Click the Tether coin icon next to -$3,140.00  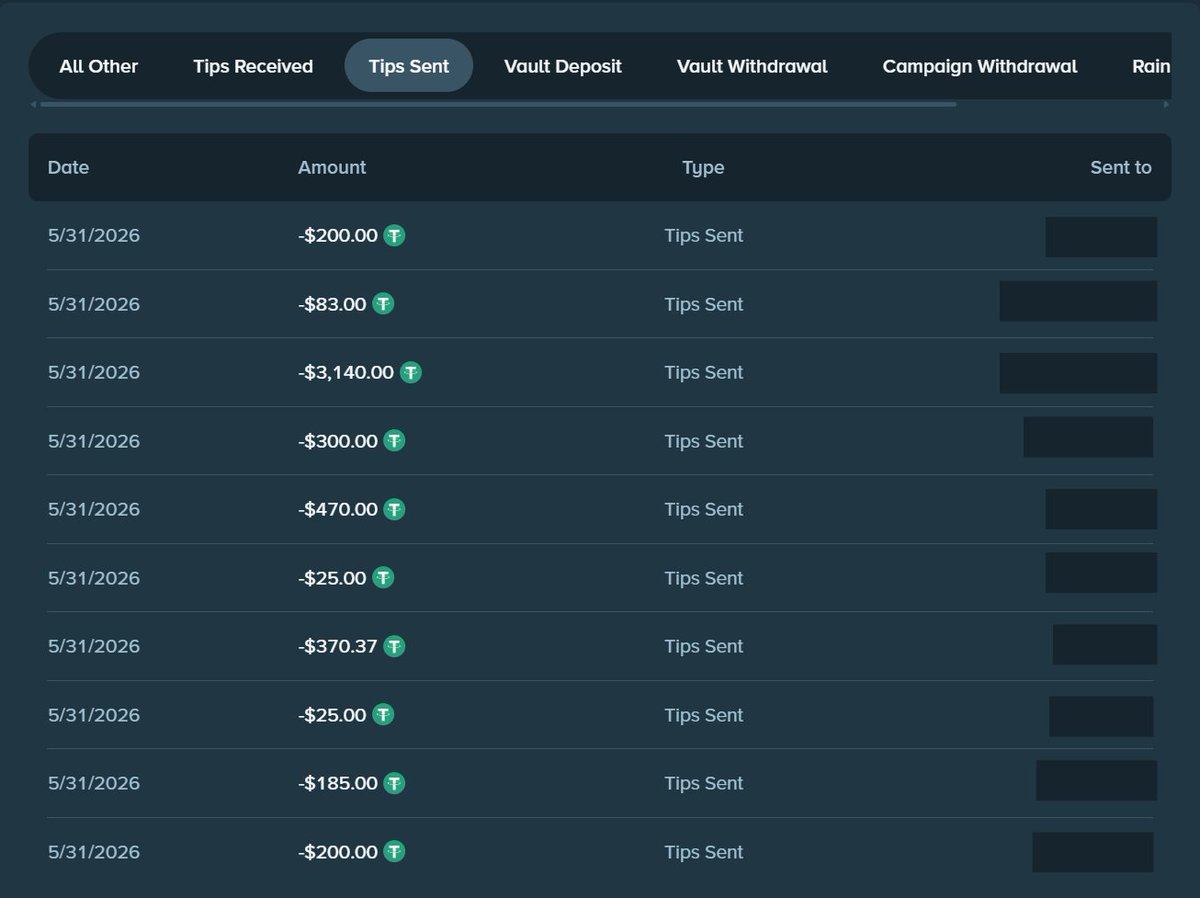(x=411, y=372)
